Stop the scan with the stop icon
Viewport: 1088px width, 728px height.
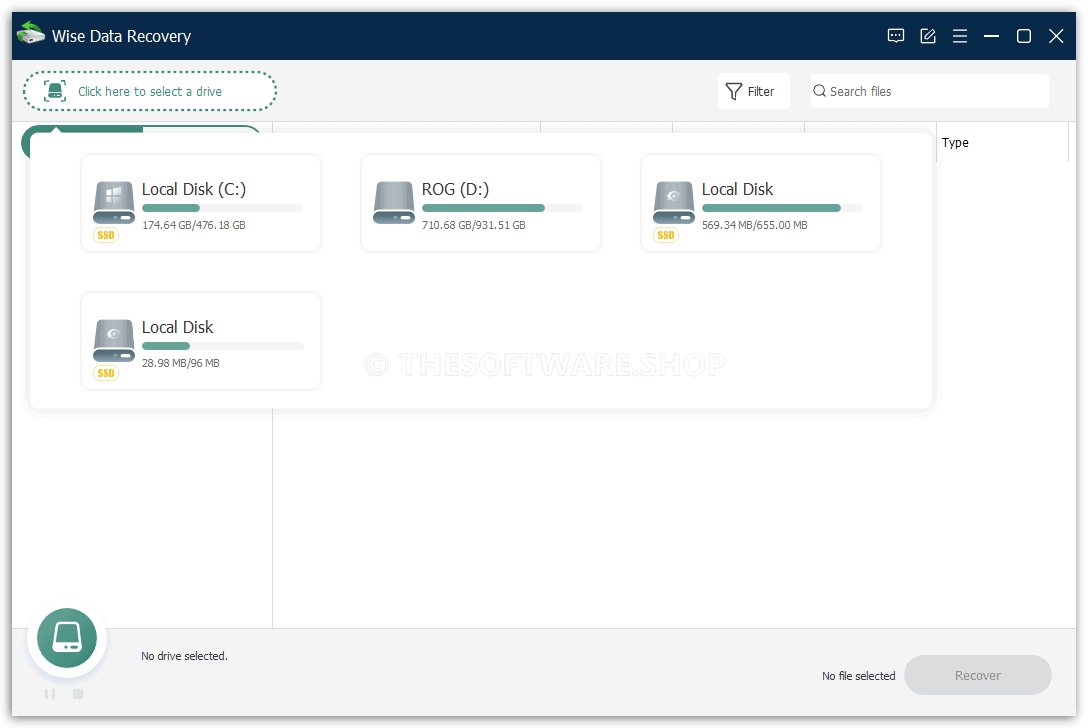[78, 694]
